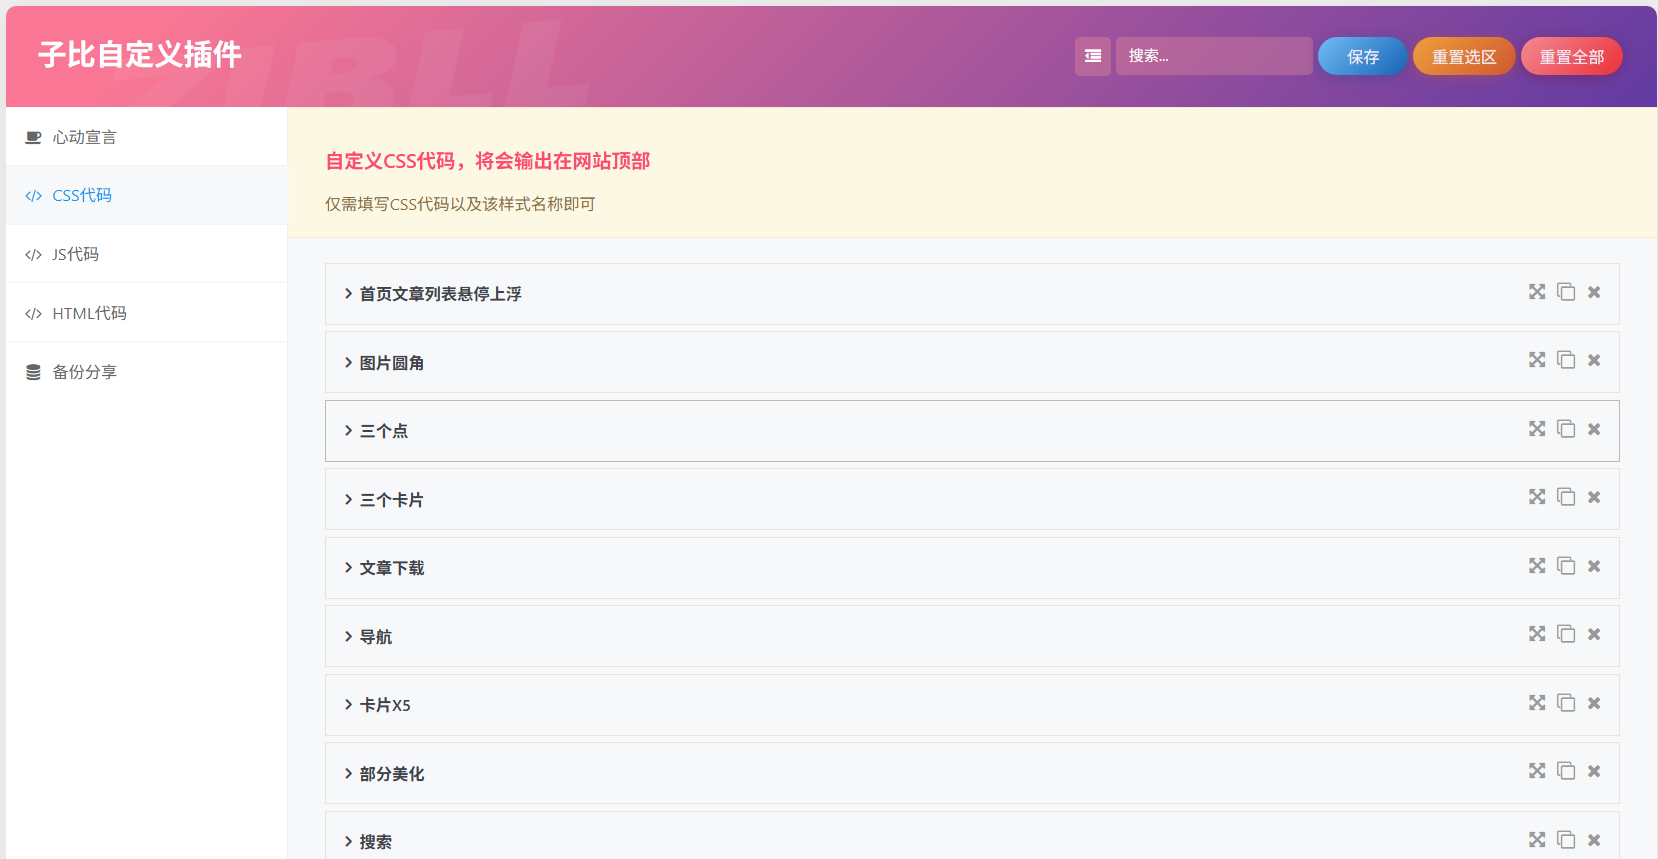The width and height of the screenshot is (1658, 859).
Task: Switch to the HTML代码 sidebar tab
Action: 89,313
